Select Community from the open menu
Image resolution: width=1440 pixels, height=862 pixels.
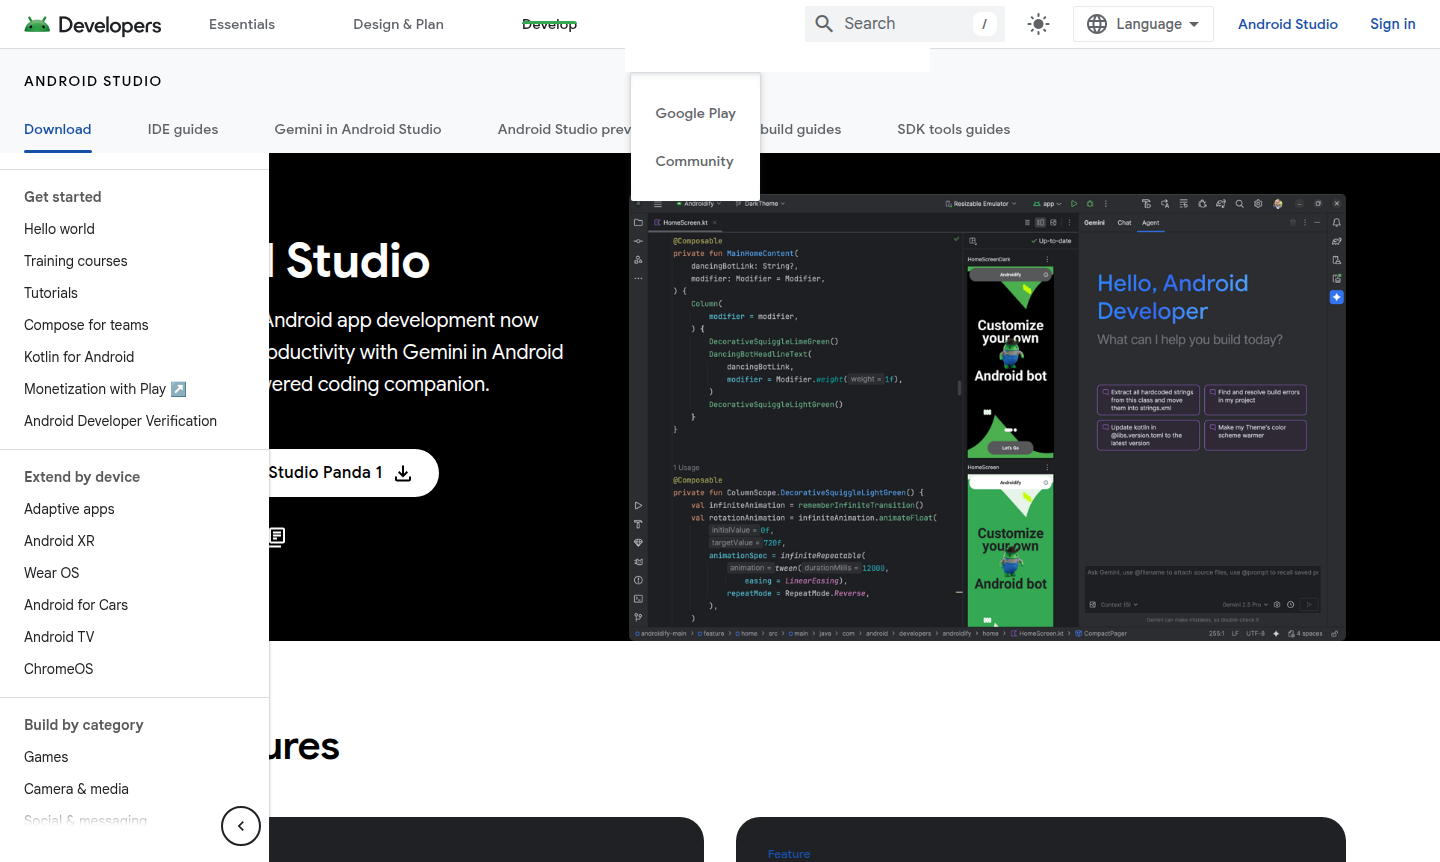[x=694, y=161]
